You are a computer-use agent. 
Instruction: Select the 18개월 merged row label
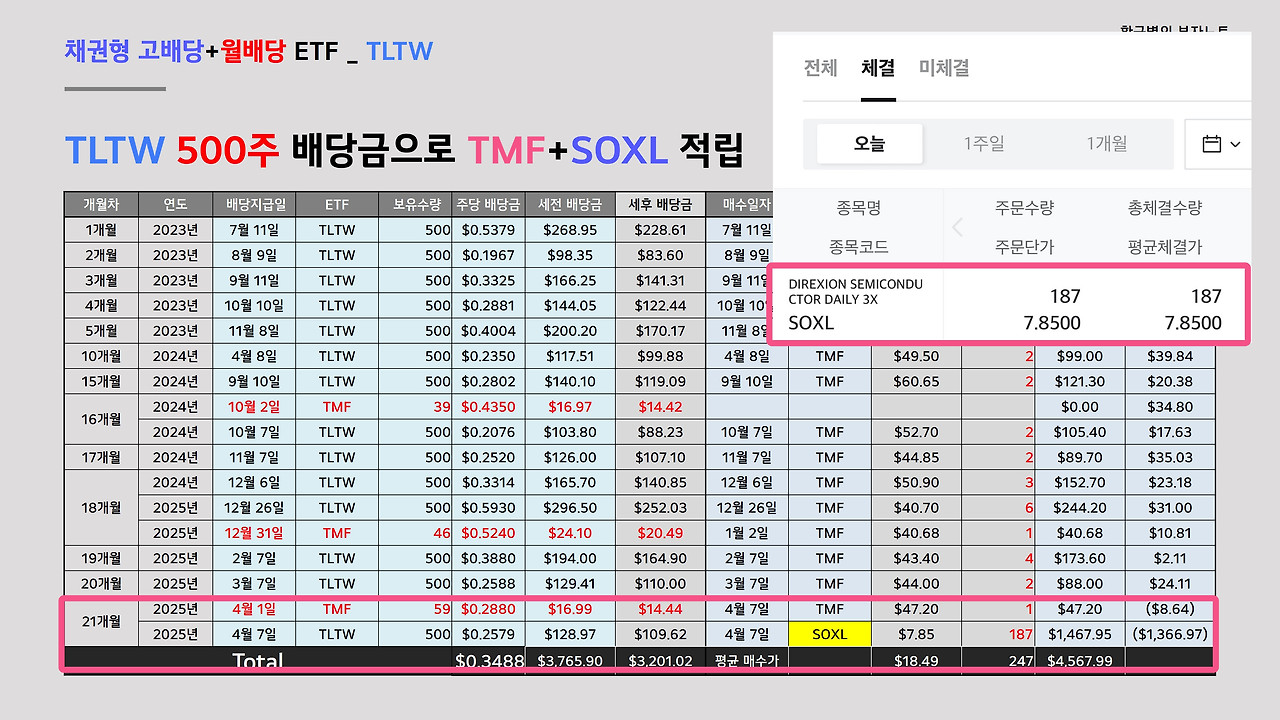101,507
